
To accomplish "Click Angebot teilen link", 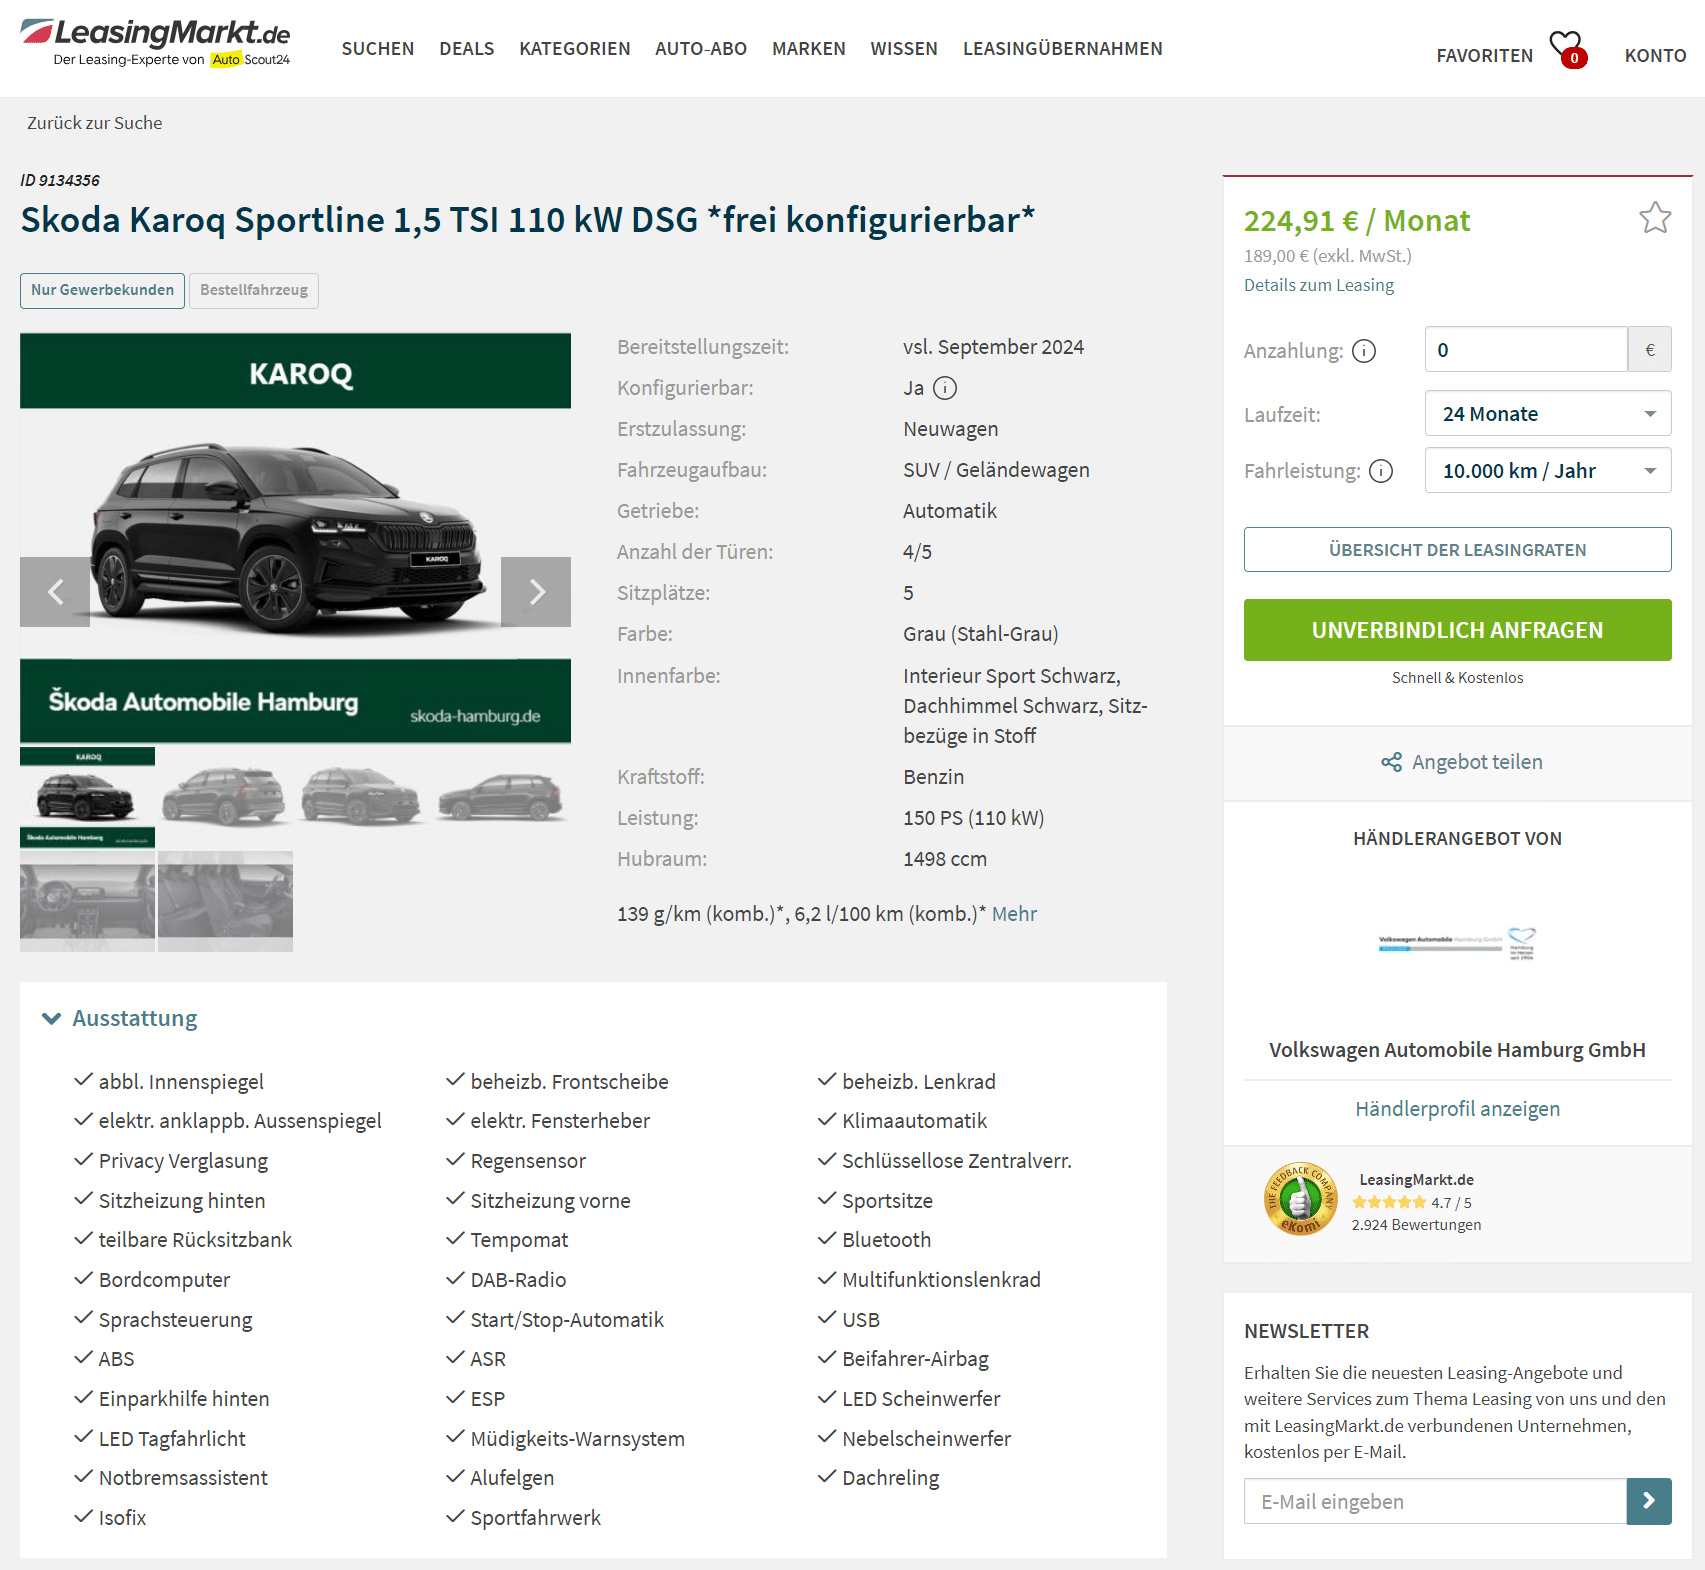I will pos(1477,762).
